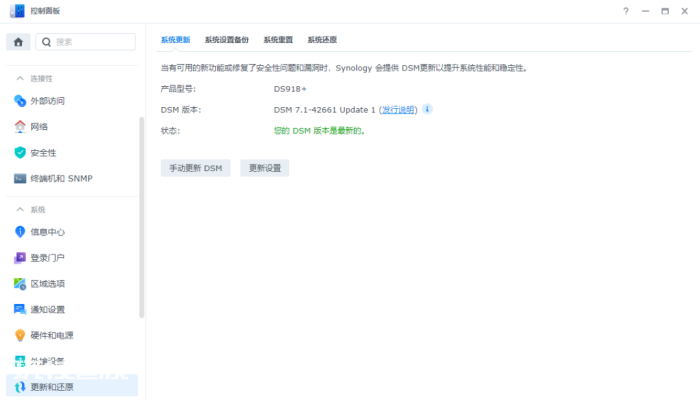Click DSM 7.1-42661 Update 1 version text
Image resolution: width=700 pixels, height=400 pixels.
click(325, 110)
